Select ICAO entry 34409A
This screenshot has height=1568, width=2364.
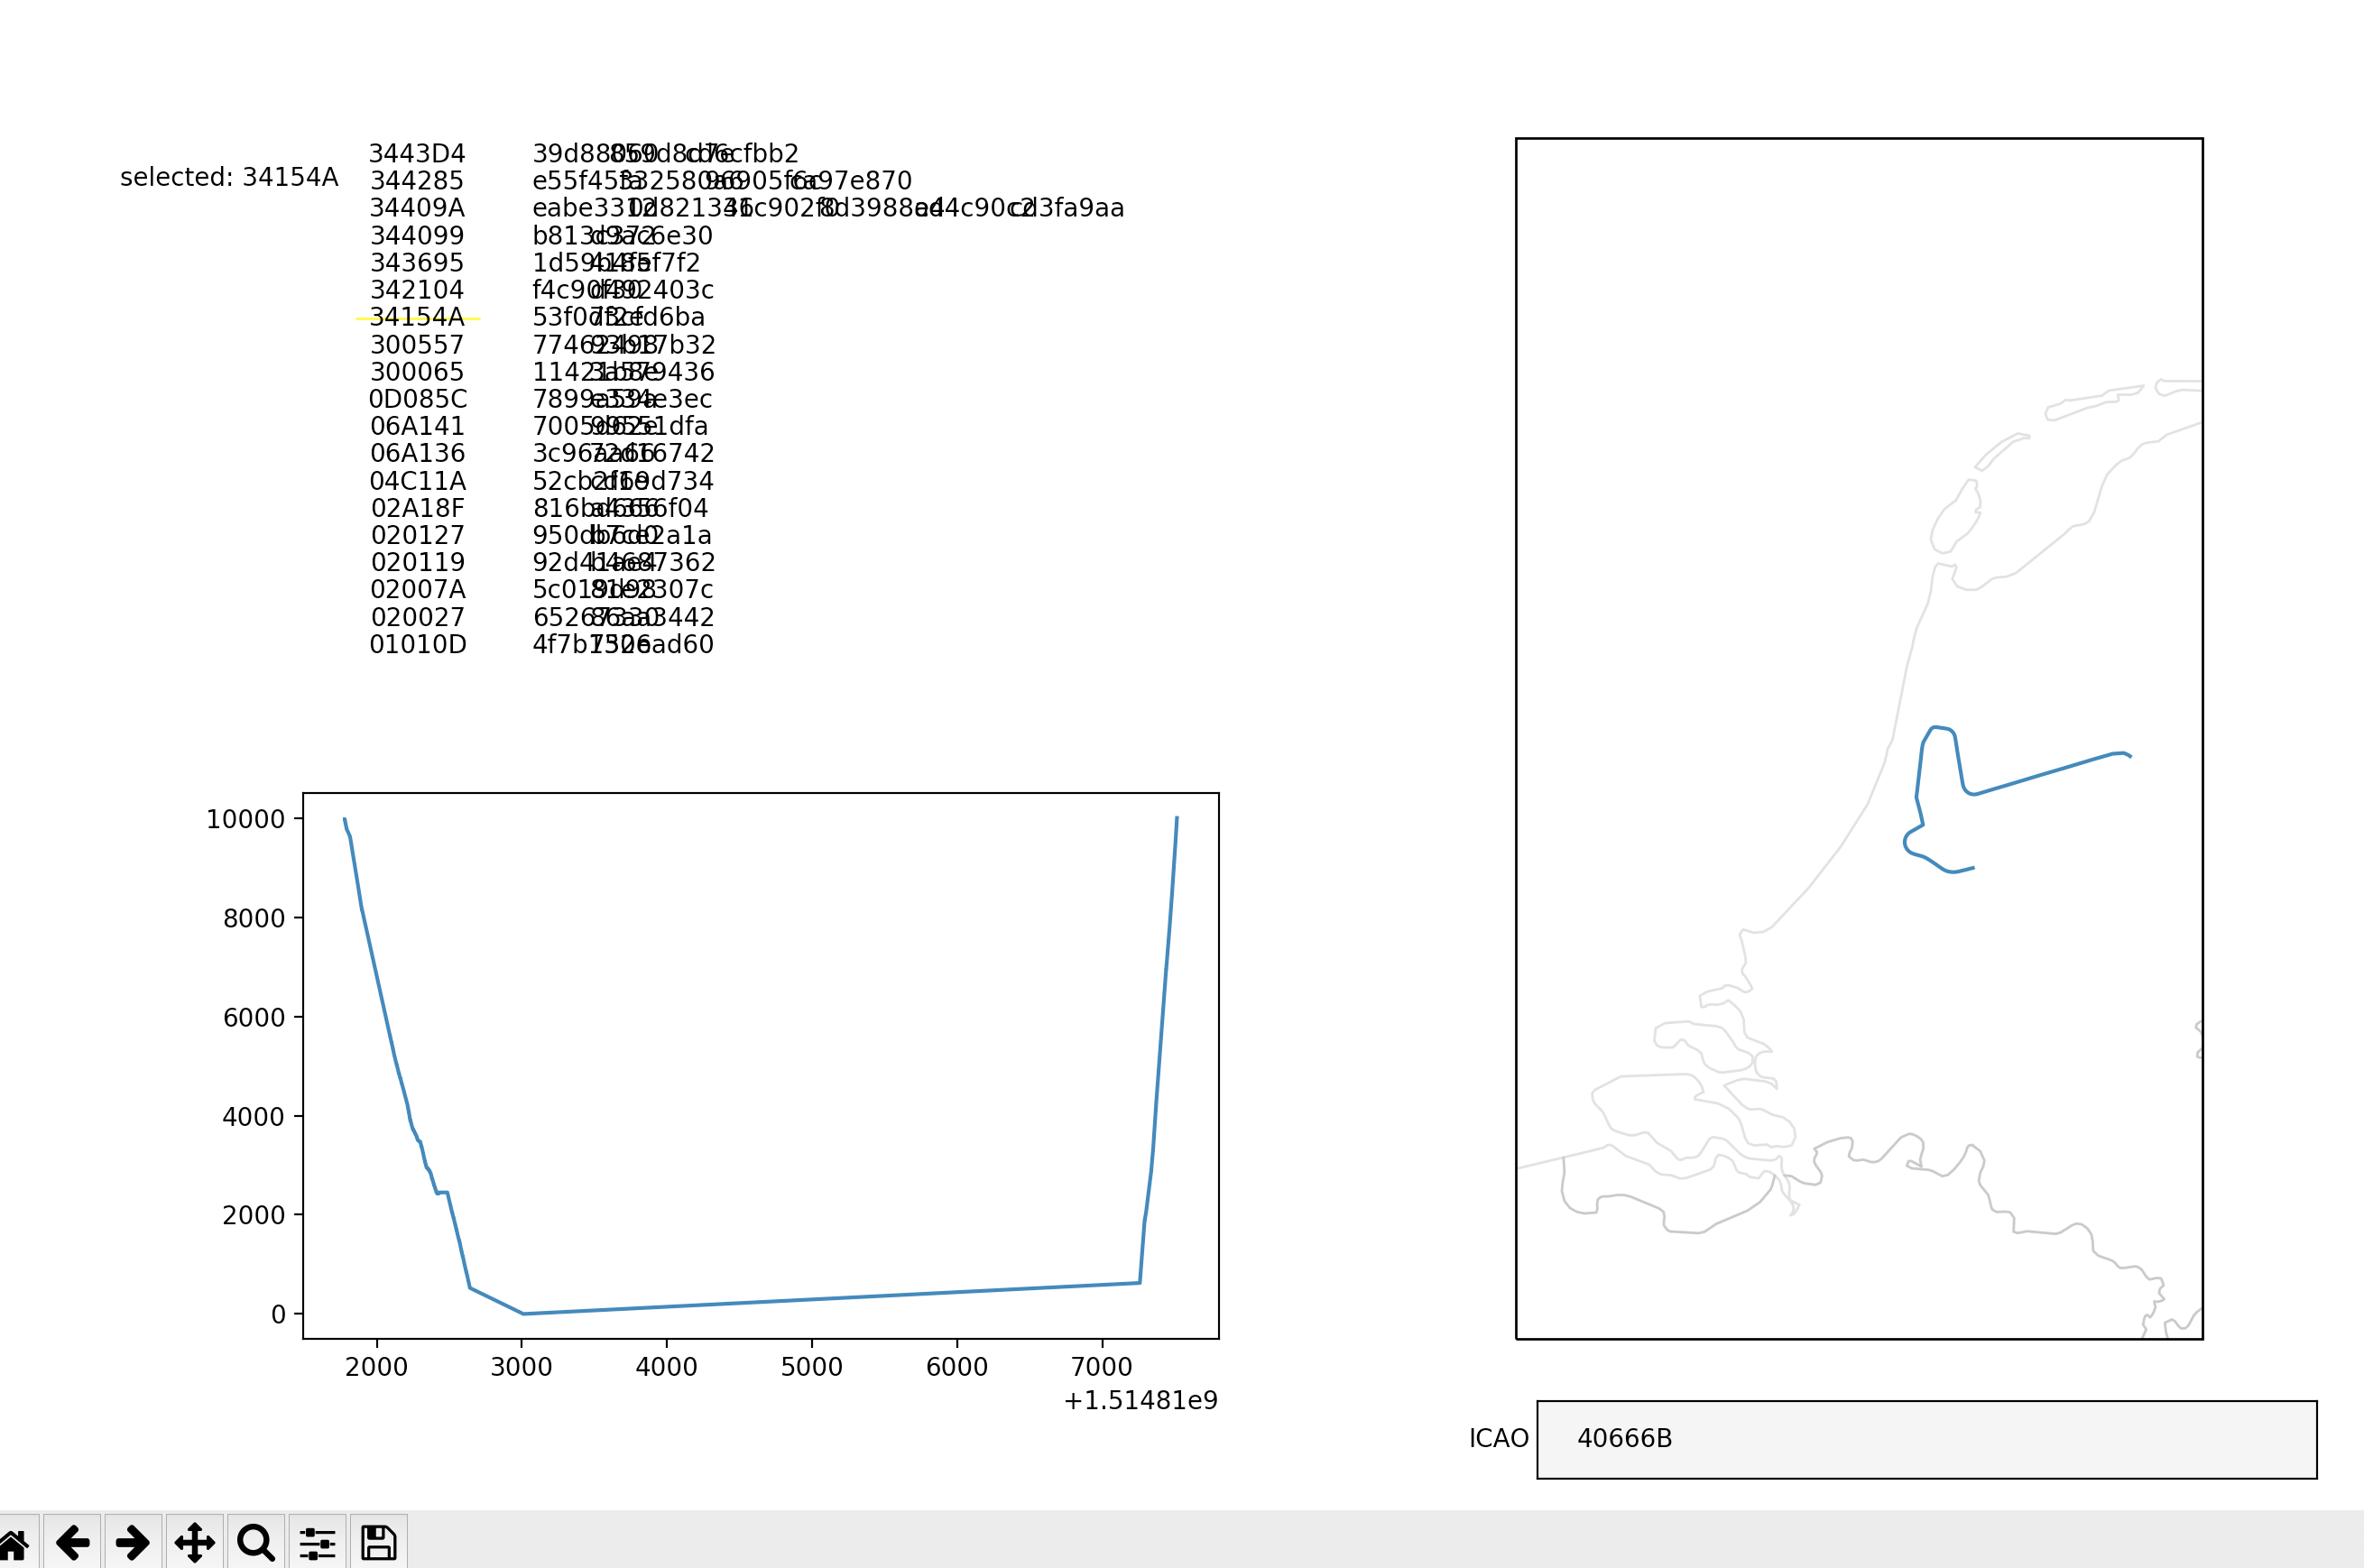(417, 208)
